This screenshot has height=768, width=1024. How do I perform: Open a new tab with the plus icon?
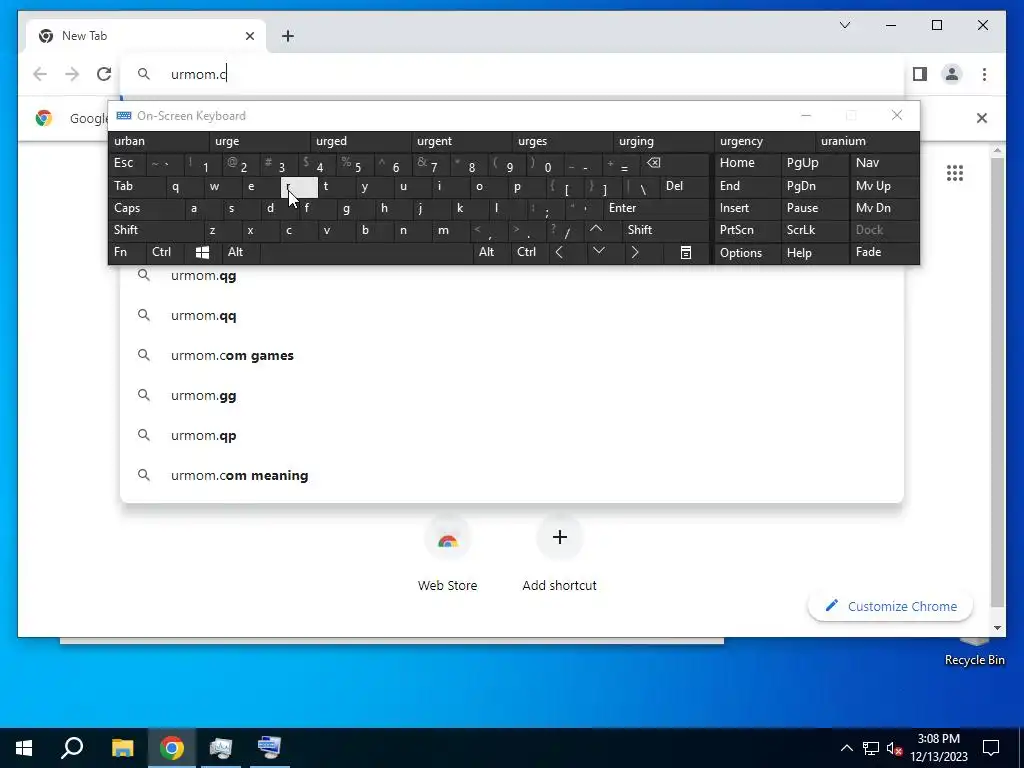pos(288,36)
